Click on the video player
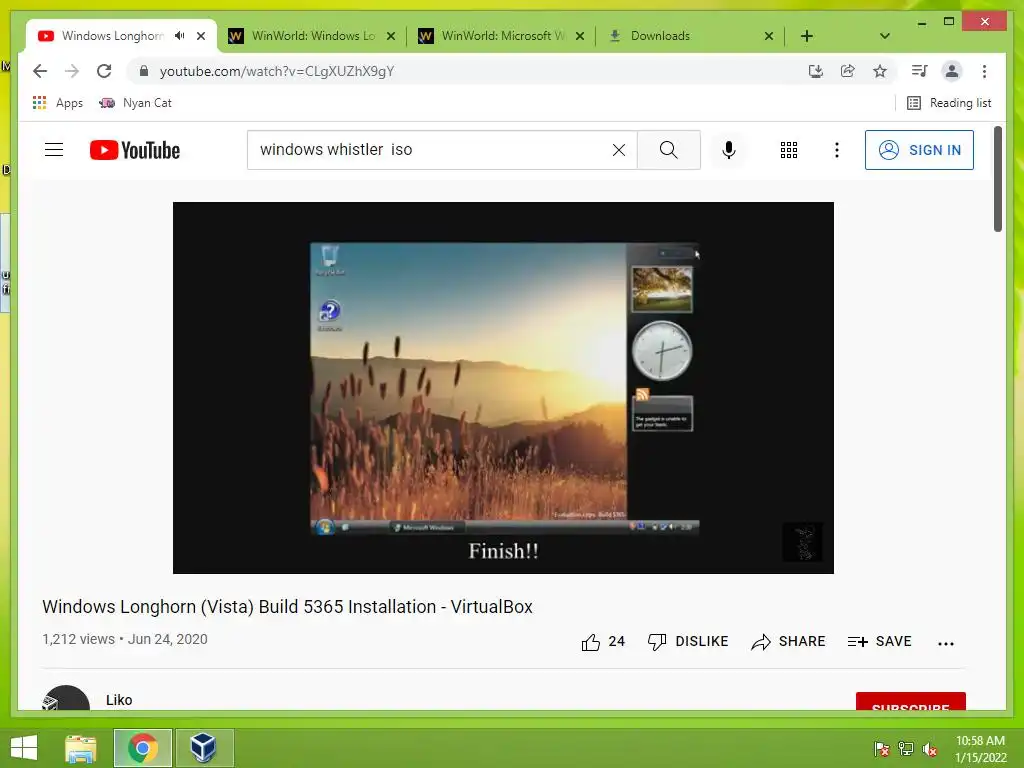The width and height of the screenshot is (1024, 768). [504, 388]
